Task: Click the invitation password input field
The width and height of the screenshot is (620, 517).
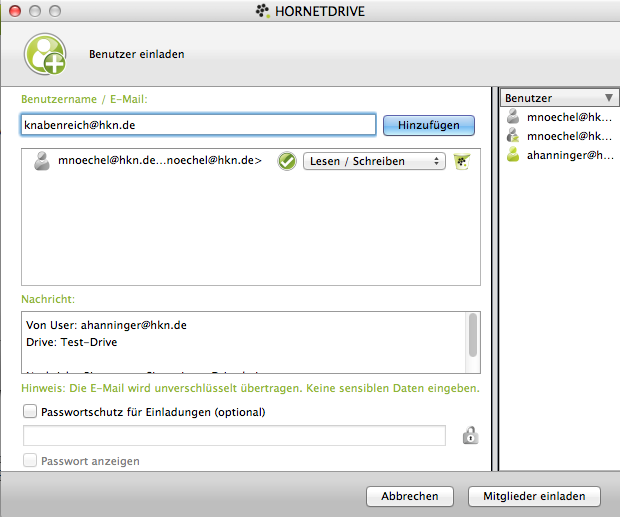Action: click(x=234, y=435)
